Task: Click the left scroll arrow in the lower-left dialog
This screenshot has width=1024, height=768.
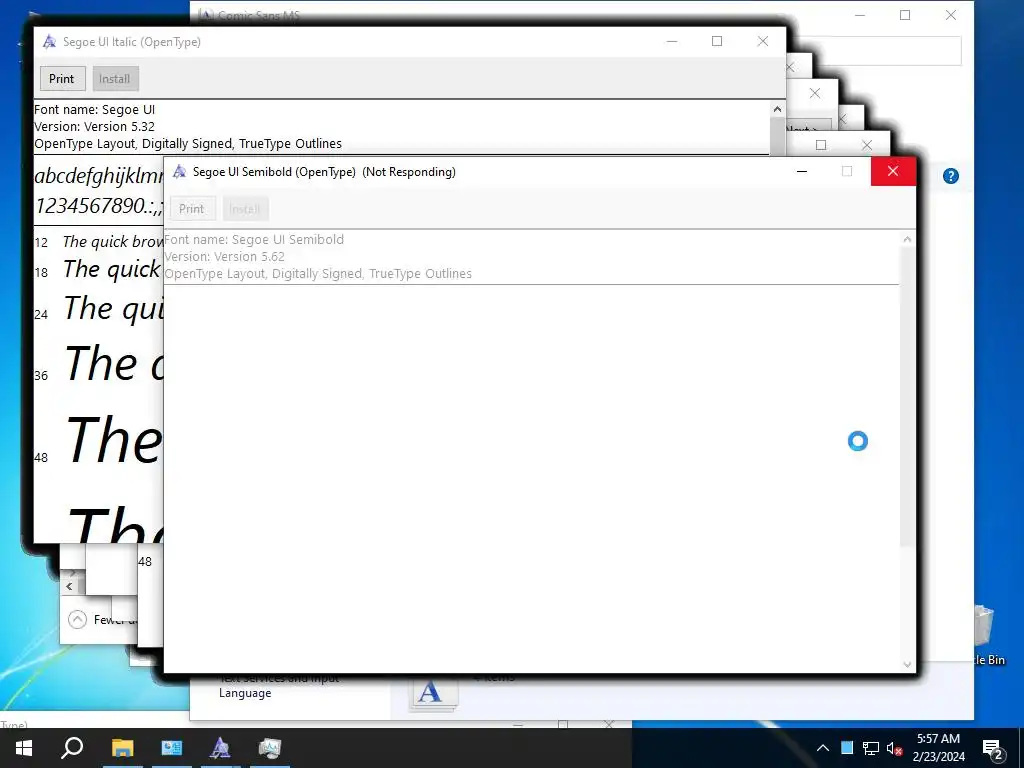Action: [69, 586]
